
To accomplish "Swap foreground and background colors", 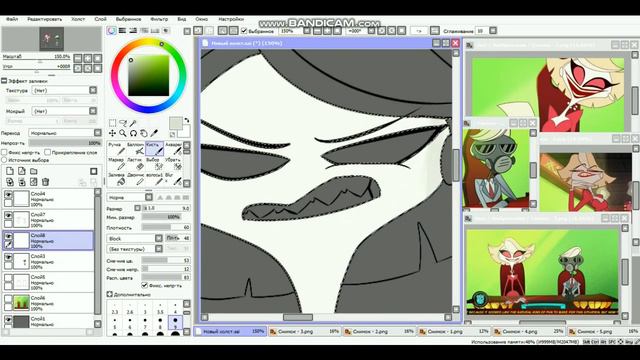I will [187, 120].
